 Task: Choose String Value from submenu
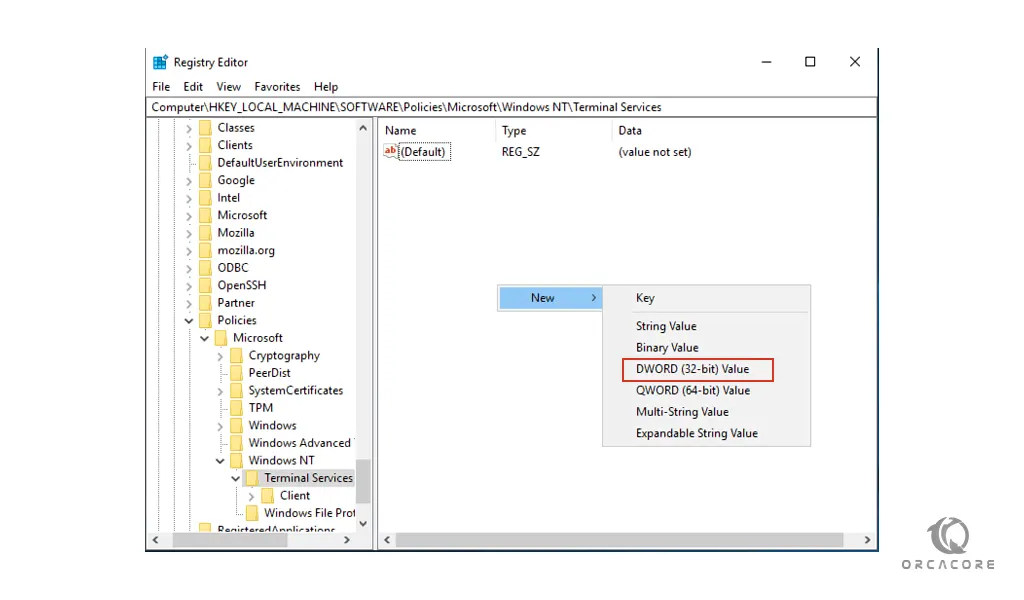click(x=706, y=326)
